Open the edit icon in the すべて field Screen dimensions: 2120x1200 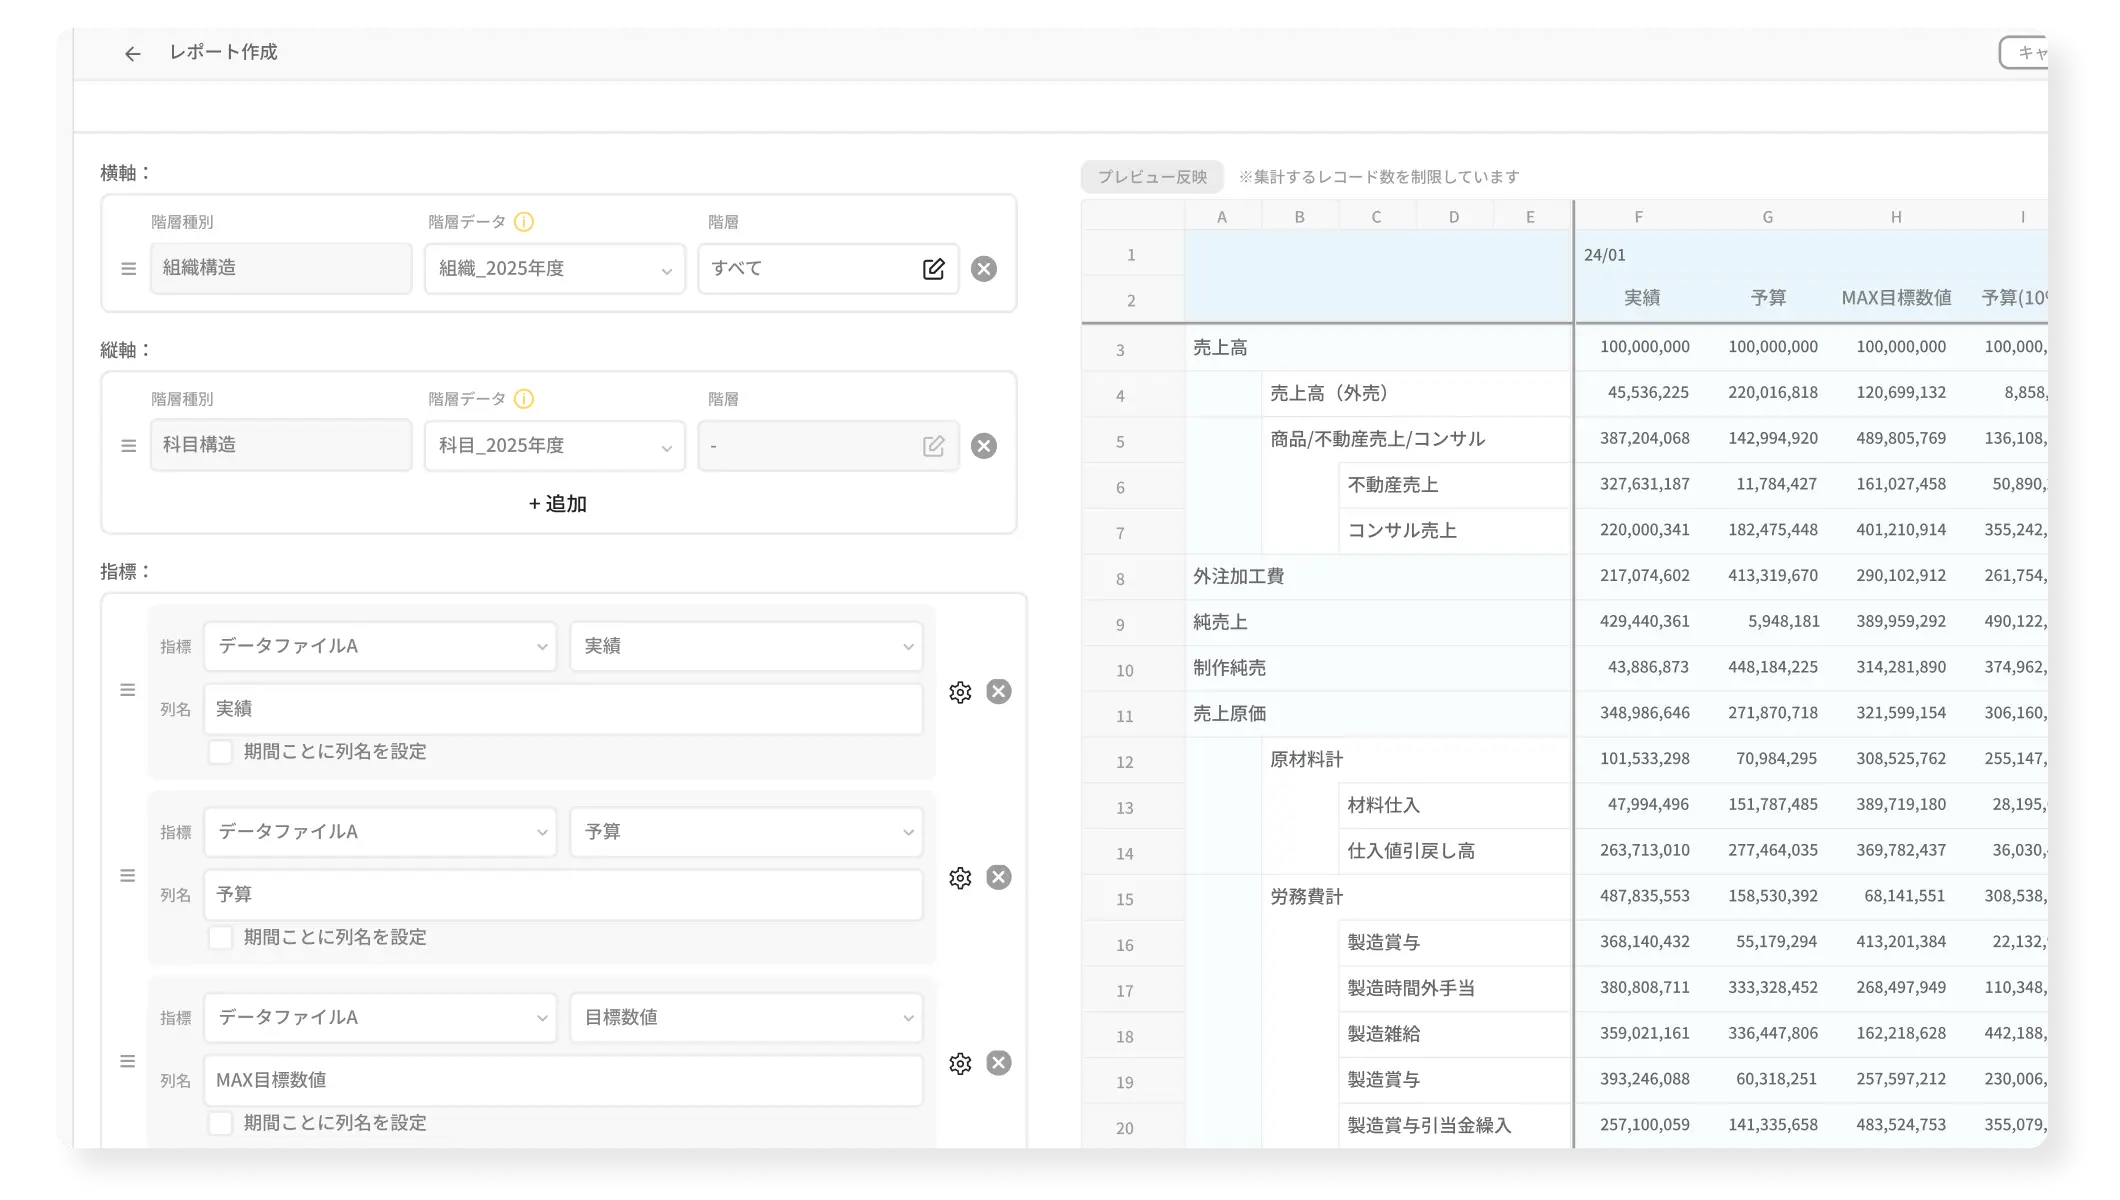[933, 269]
